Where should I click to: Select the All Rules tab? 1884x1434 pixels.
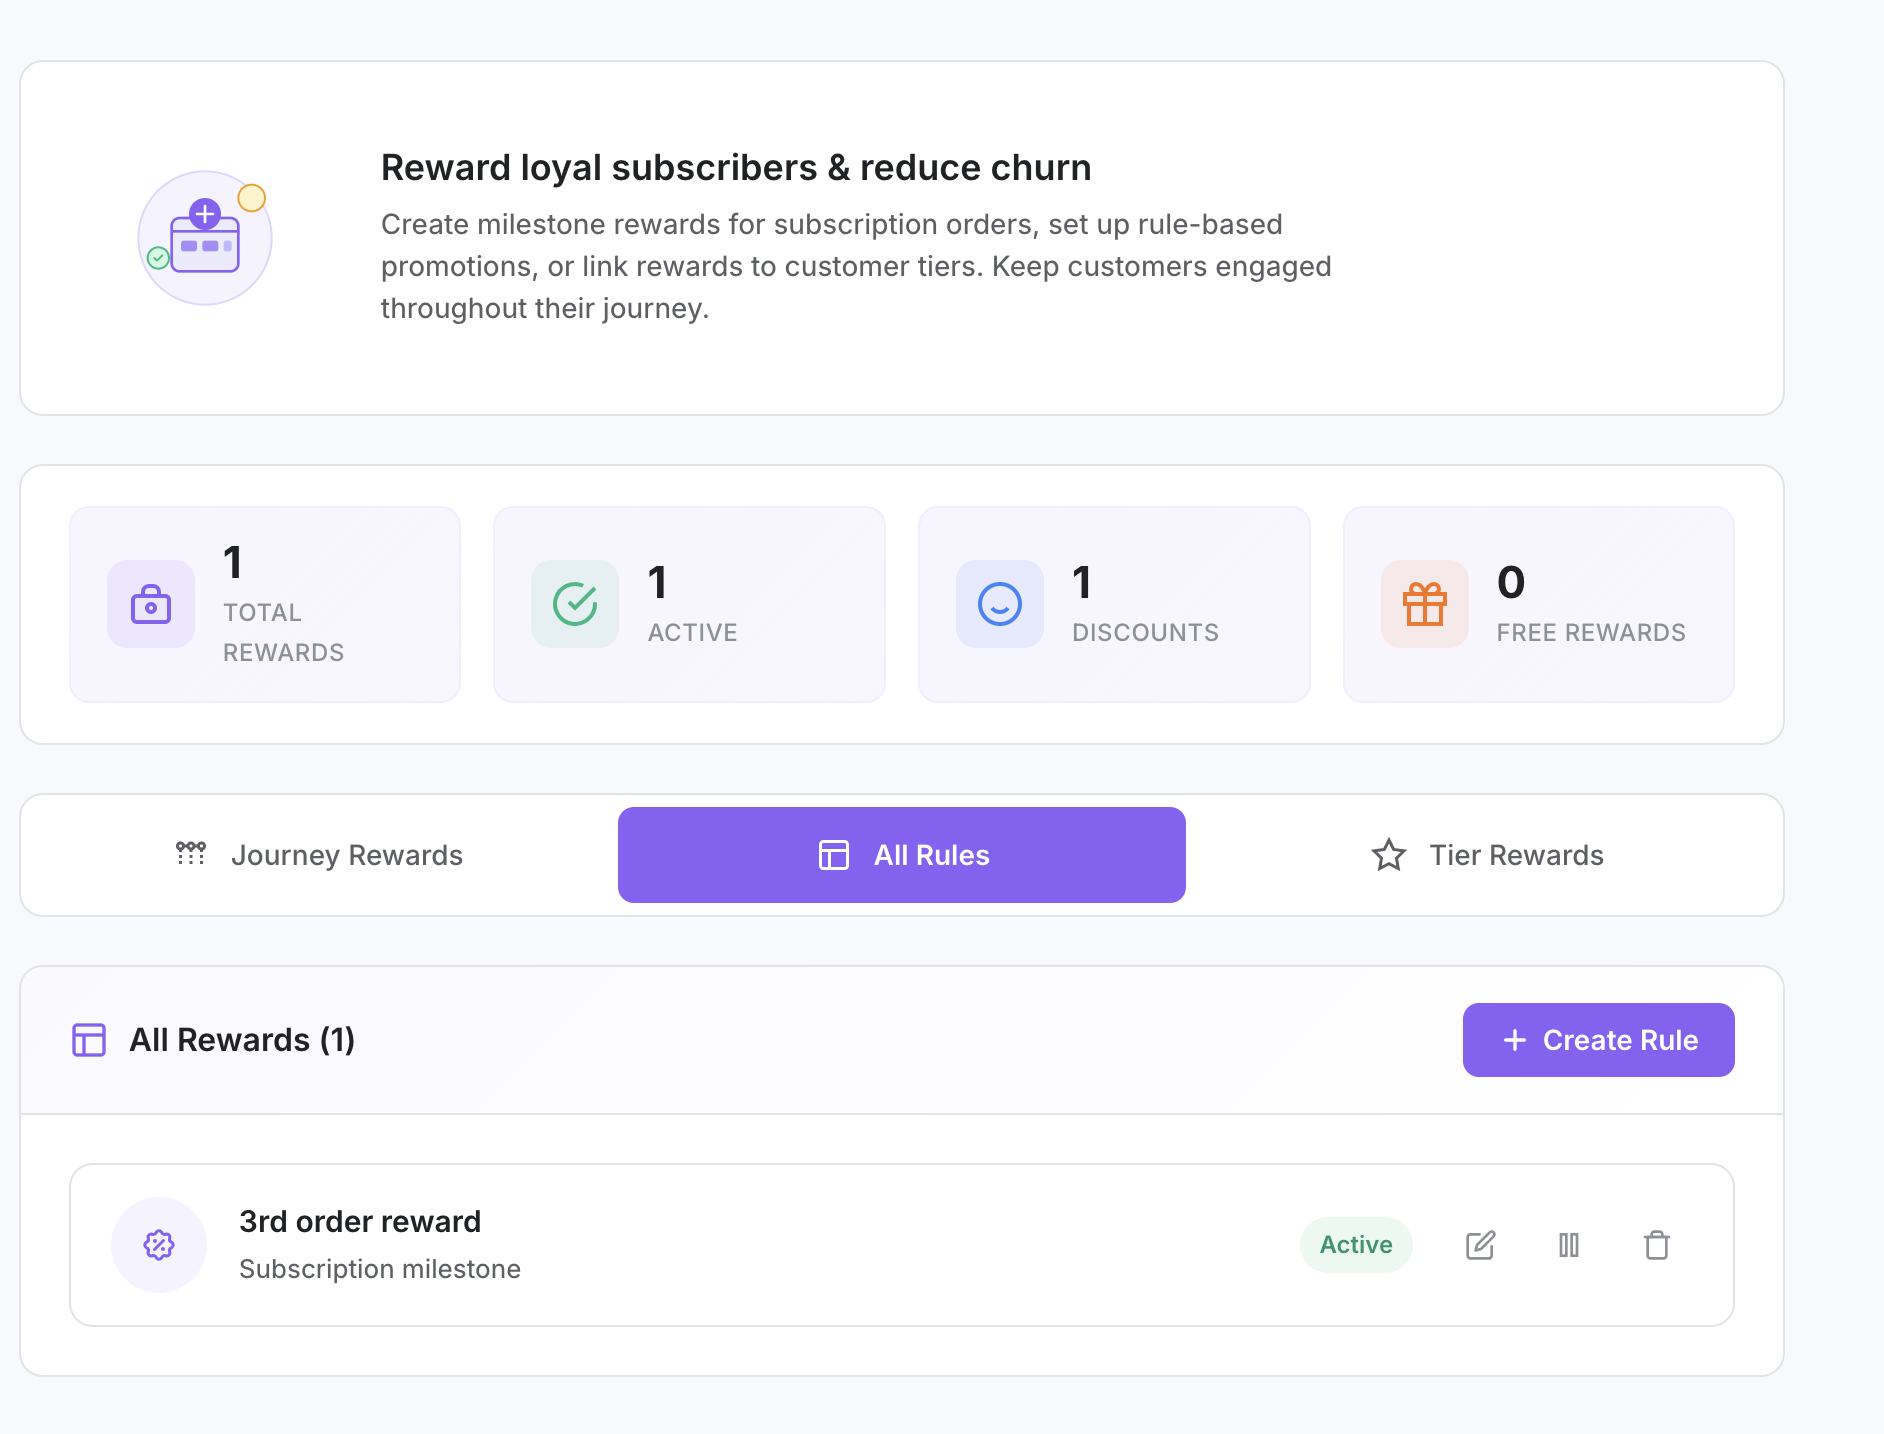[902, 855]
